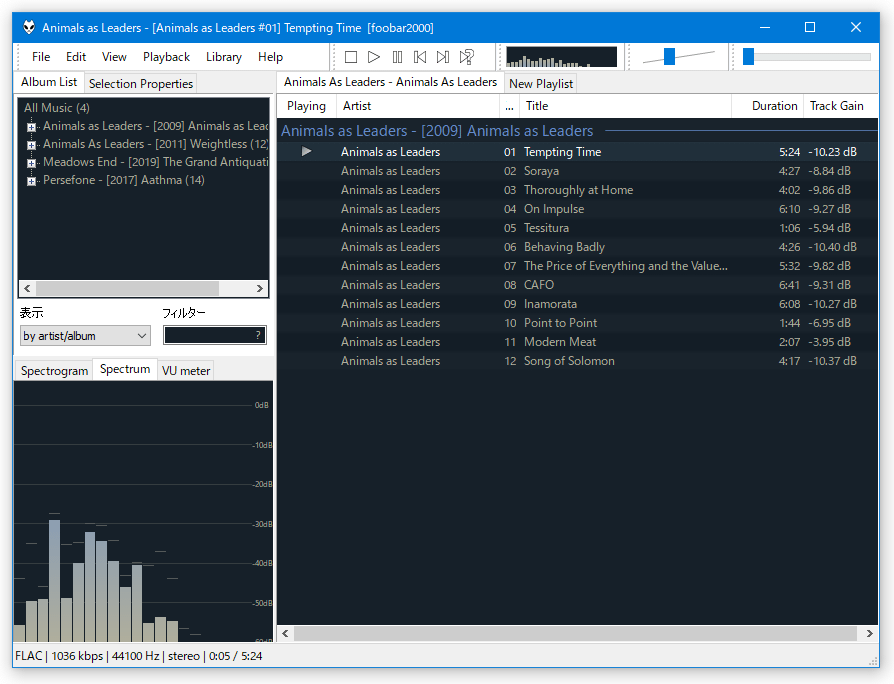Open the Edit menu
This screenshot has height=684, width=894.
click(x=76, y=57)
